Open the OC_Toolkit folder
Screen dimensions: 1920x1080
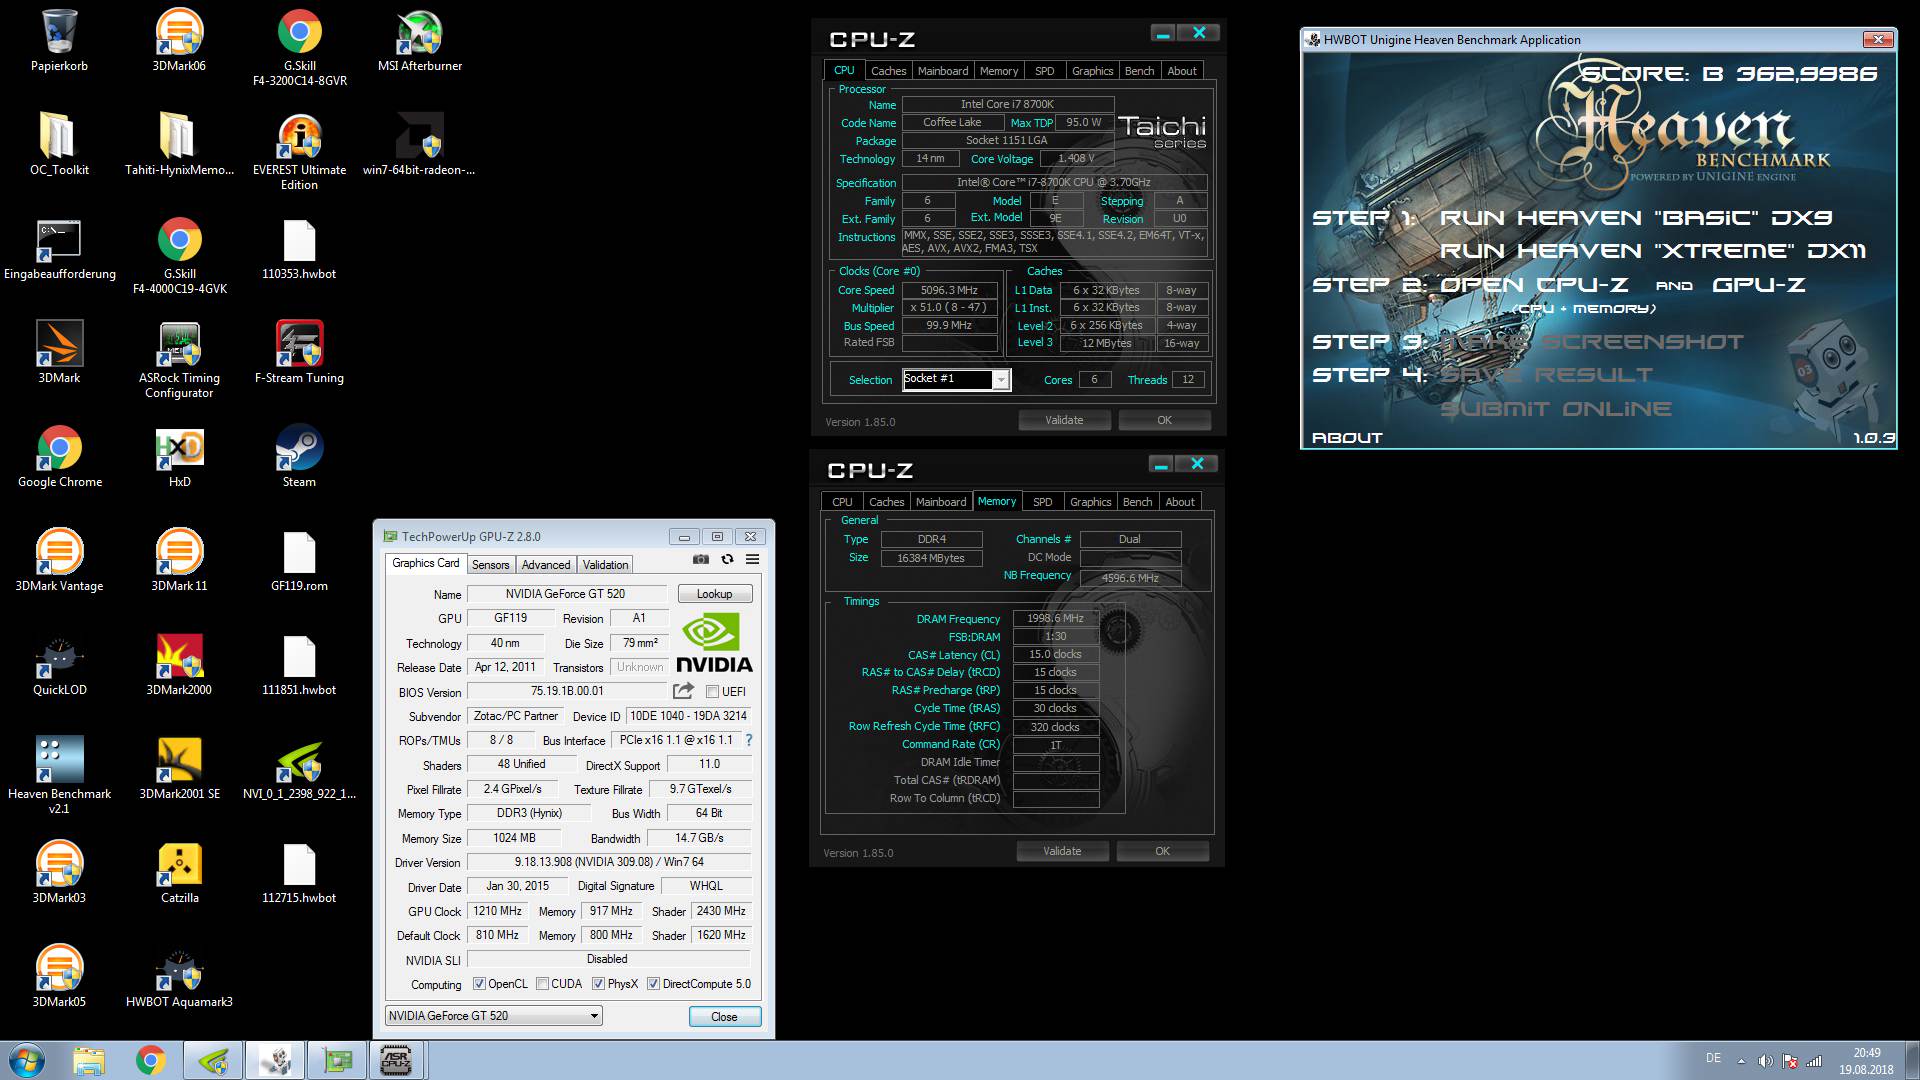[59, 145]
